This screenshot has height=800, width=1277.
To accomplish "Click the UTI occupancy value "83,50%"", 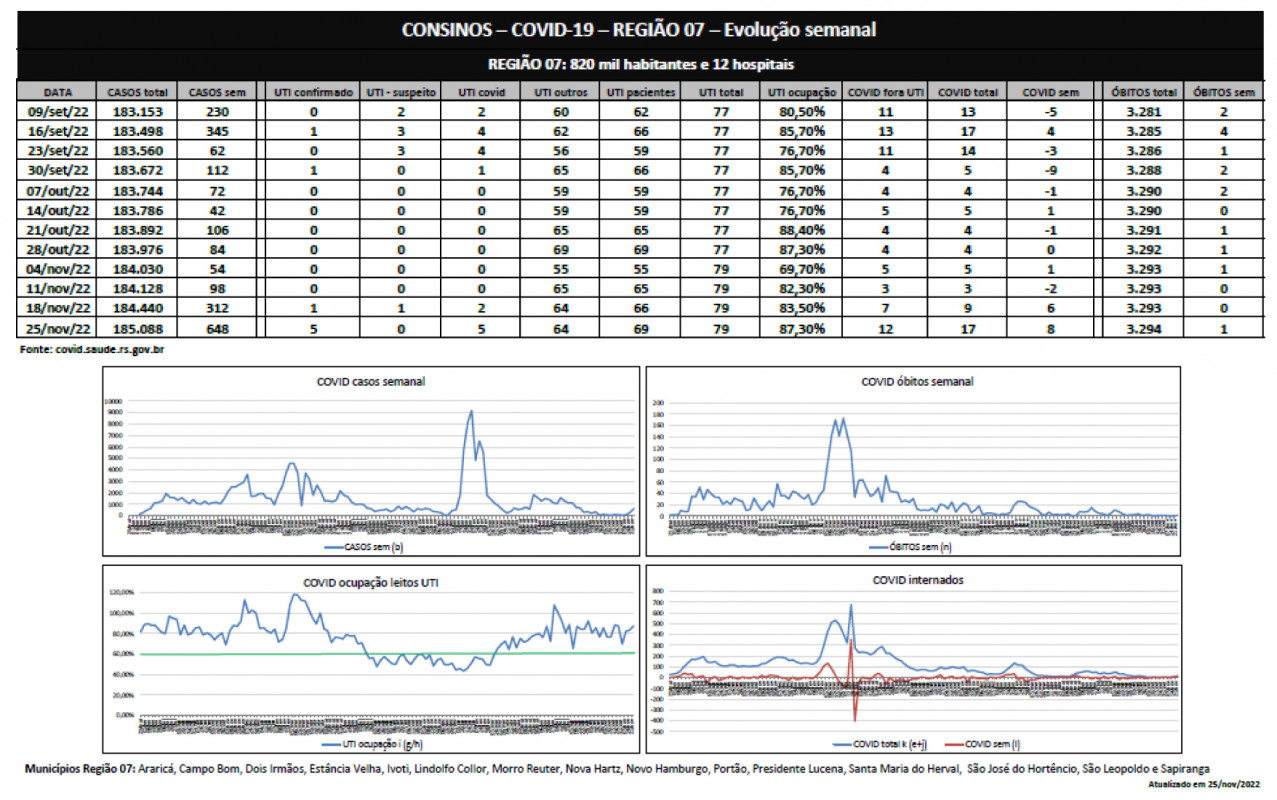I will coord(802,309).
